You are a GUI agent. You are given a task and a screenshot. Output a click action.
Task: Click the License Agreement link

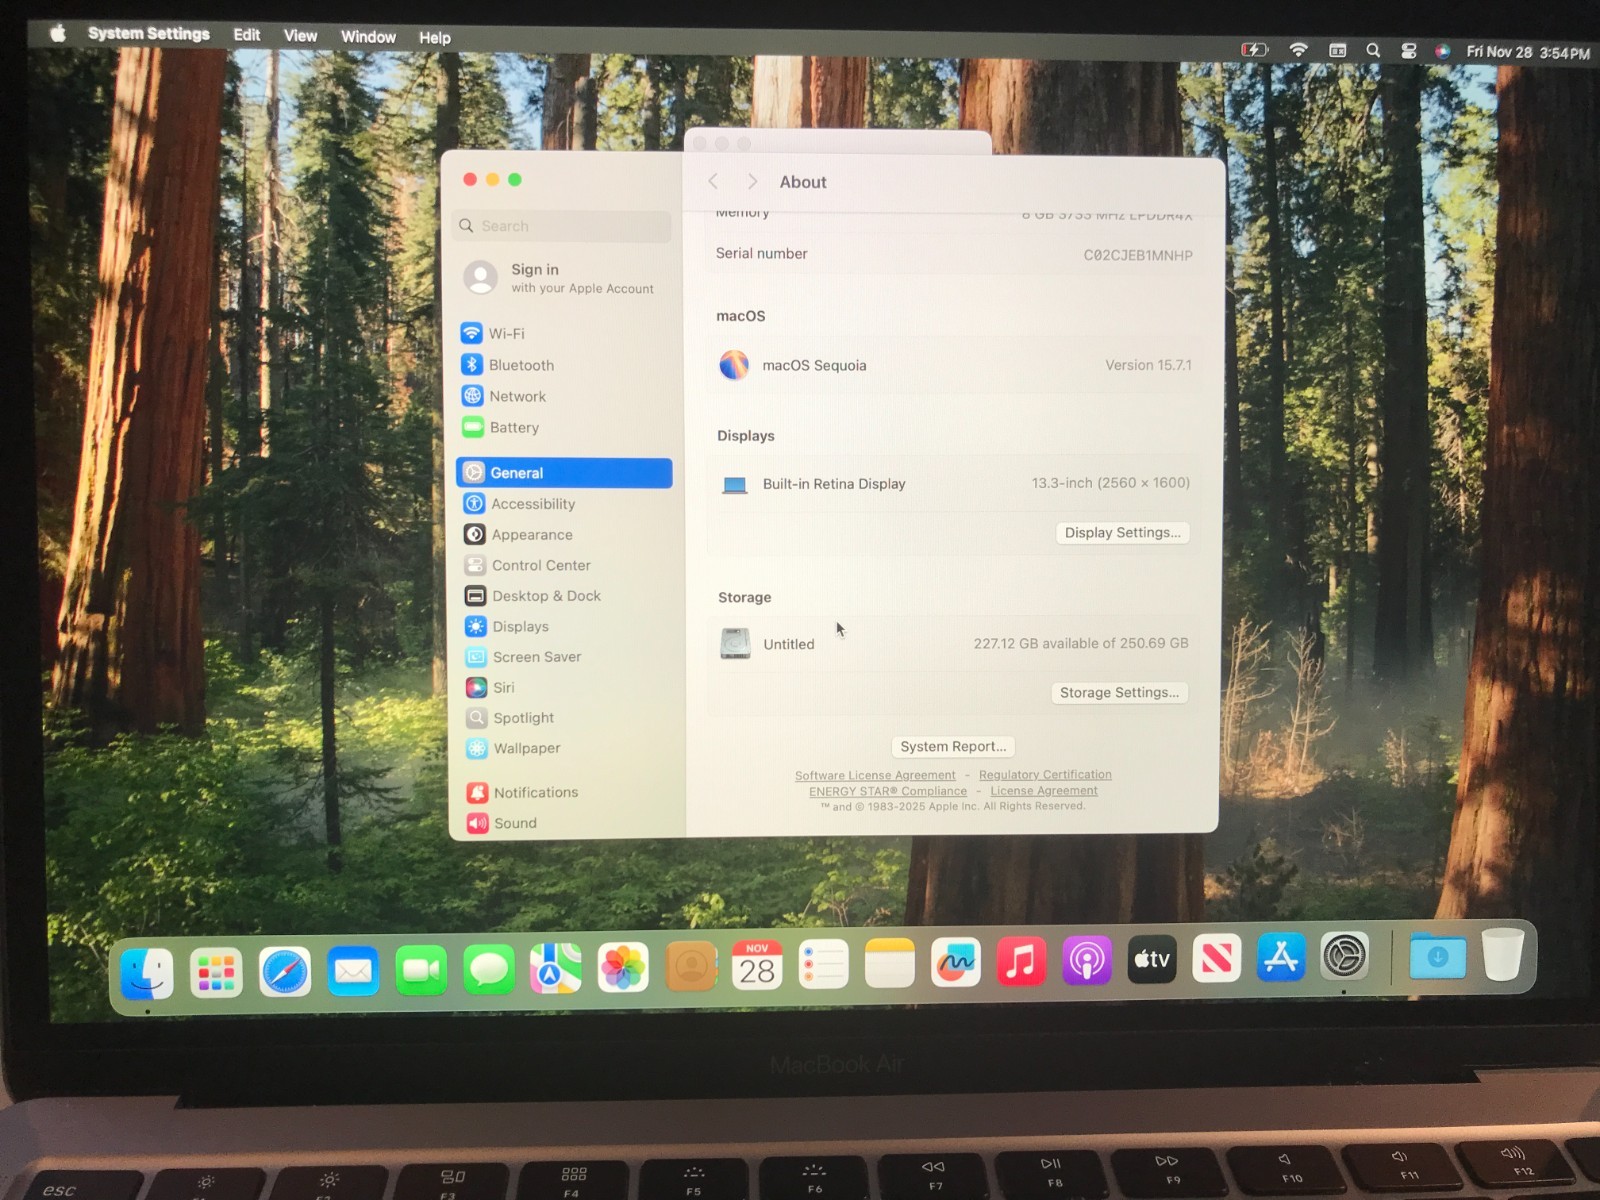[x=1044, y=791]
